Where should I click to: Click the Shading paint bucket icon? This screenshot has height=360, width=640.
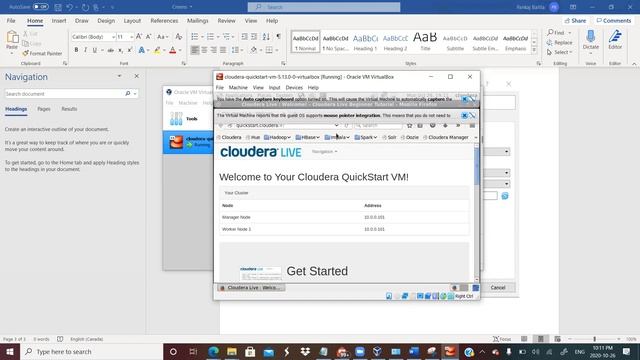(x=253, y=50)
